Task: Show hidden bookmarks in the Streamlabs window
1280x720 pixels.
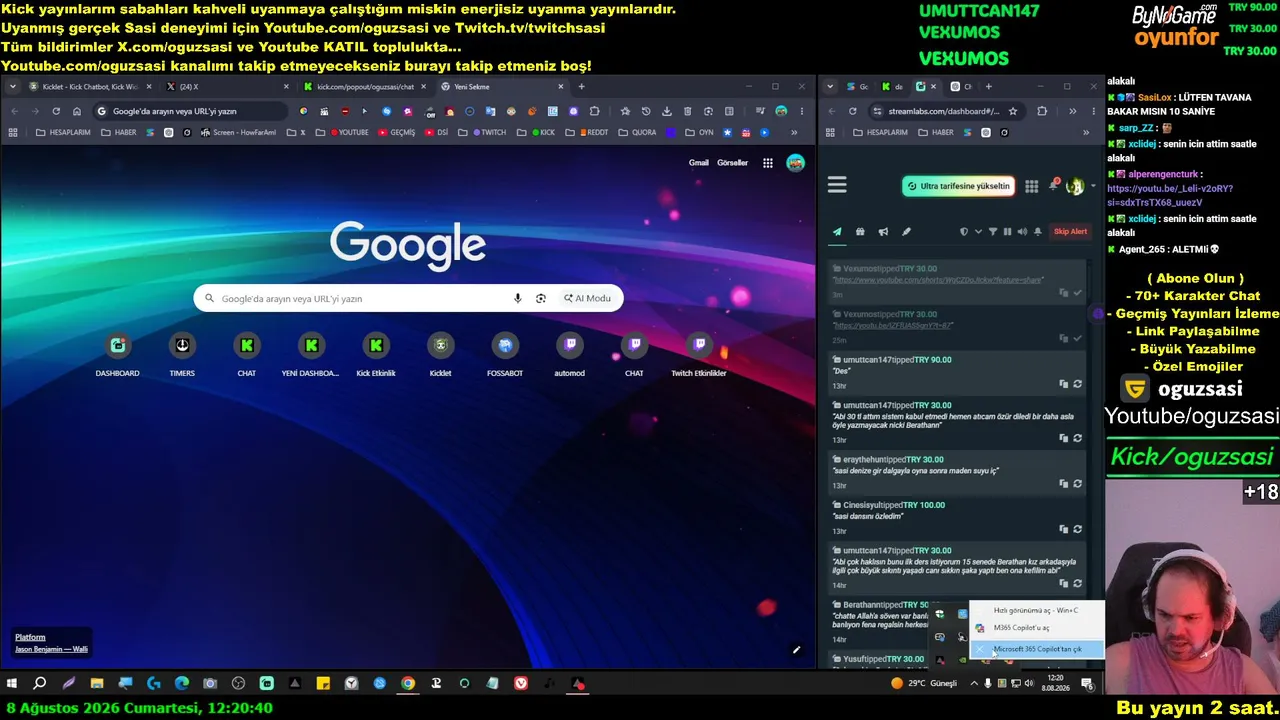Action: click(1086, 132)
